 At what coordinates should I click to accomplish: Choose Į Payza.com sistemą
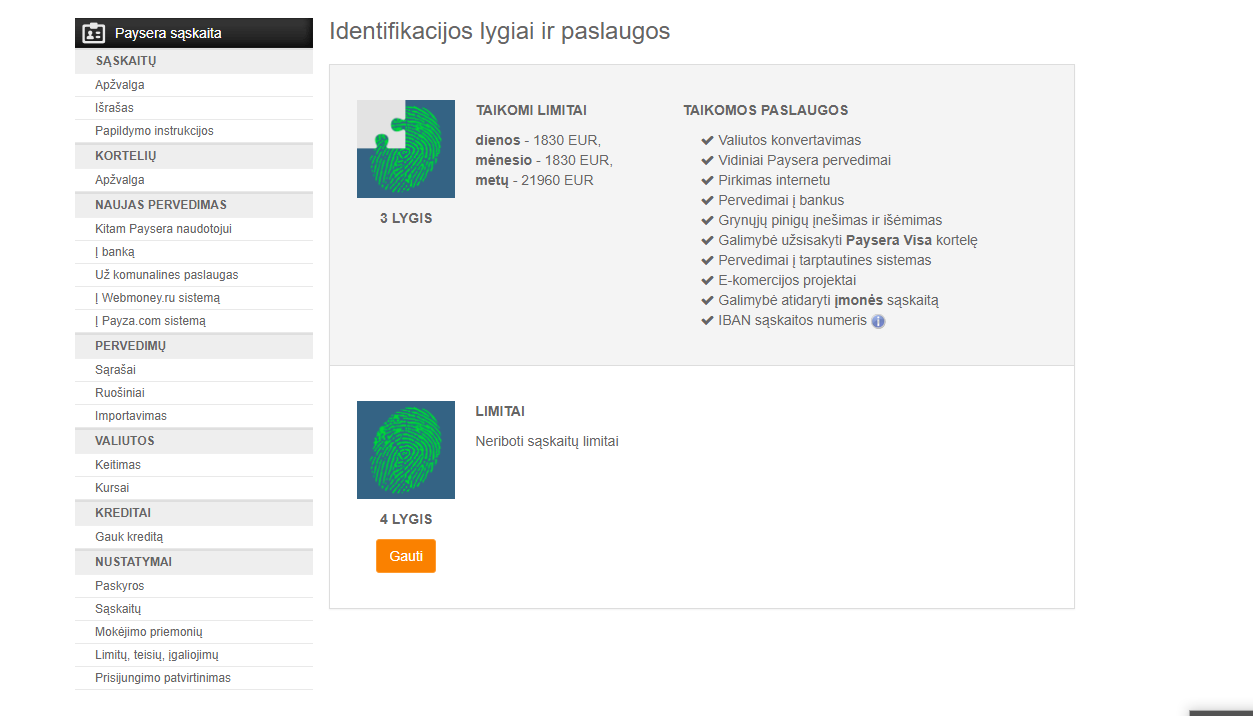[x=150, y=321]
